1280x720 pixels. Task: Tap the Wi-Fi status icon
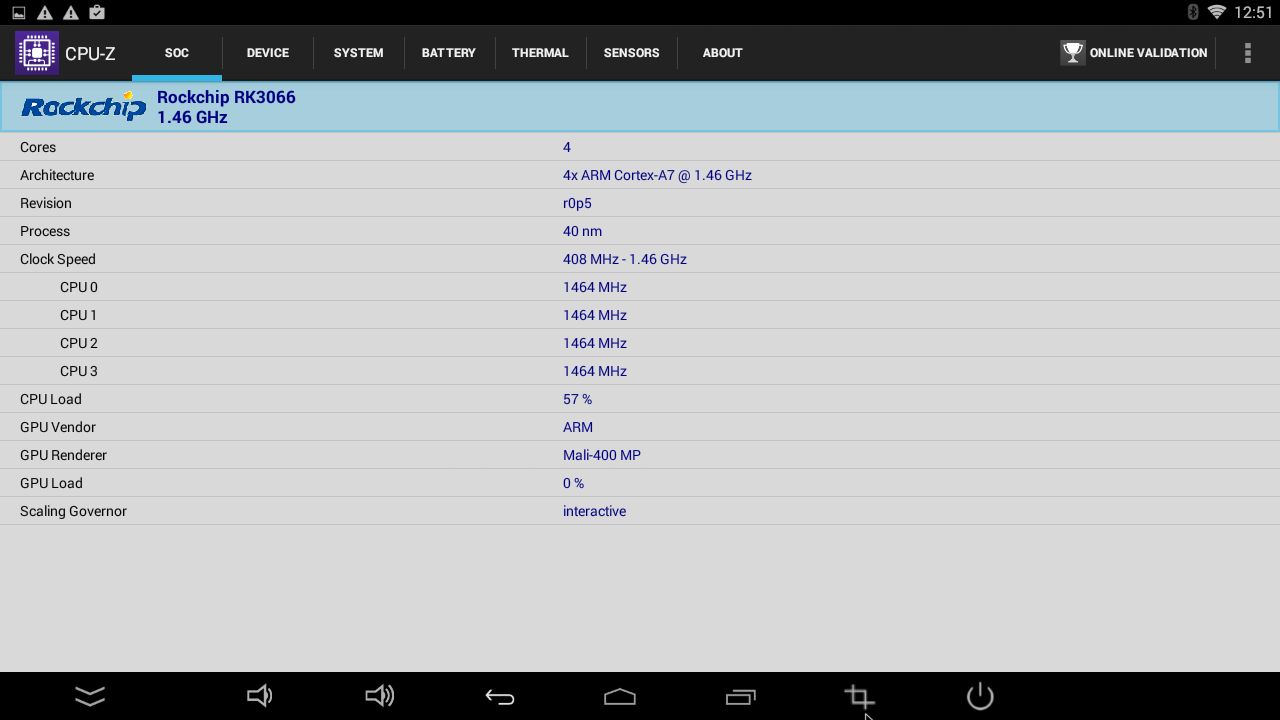pos(1217,12)
